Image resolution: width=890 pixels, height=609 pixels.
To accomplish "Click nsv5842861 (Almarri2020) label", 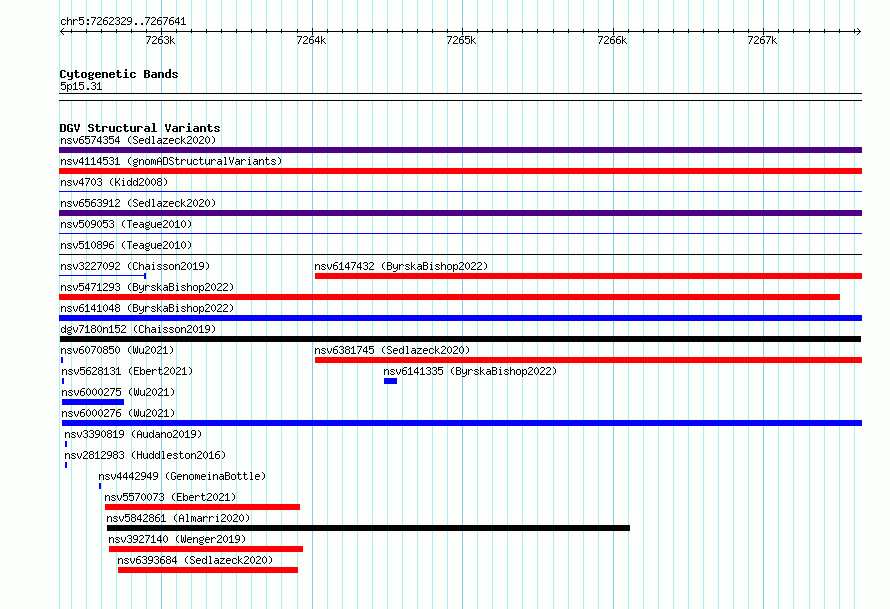I will click(178, 518).
